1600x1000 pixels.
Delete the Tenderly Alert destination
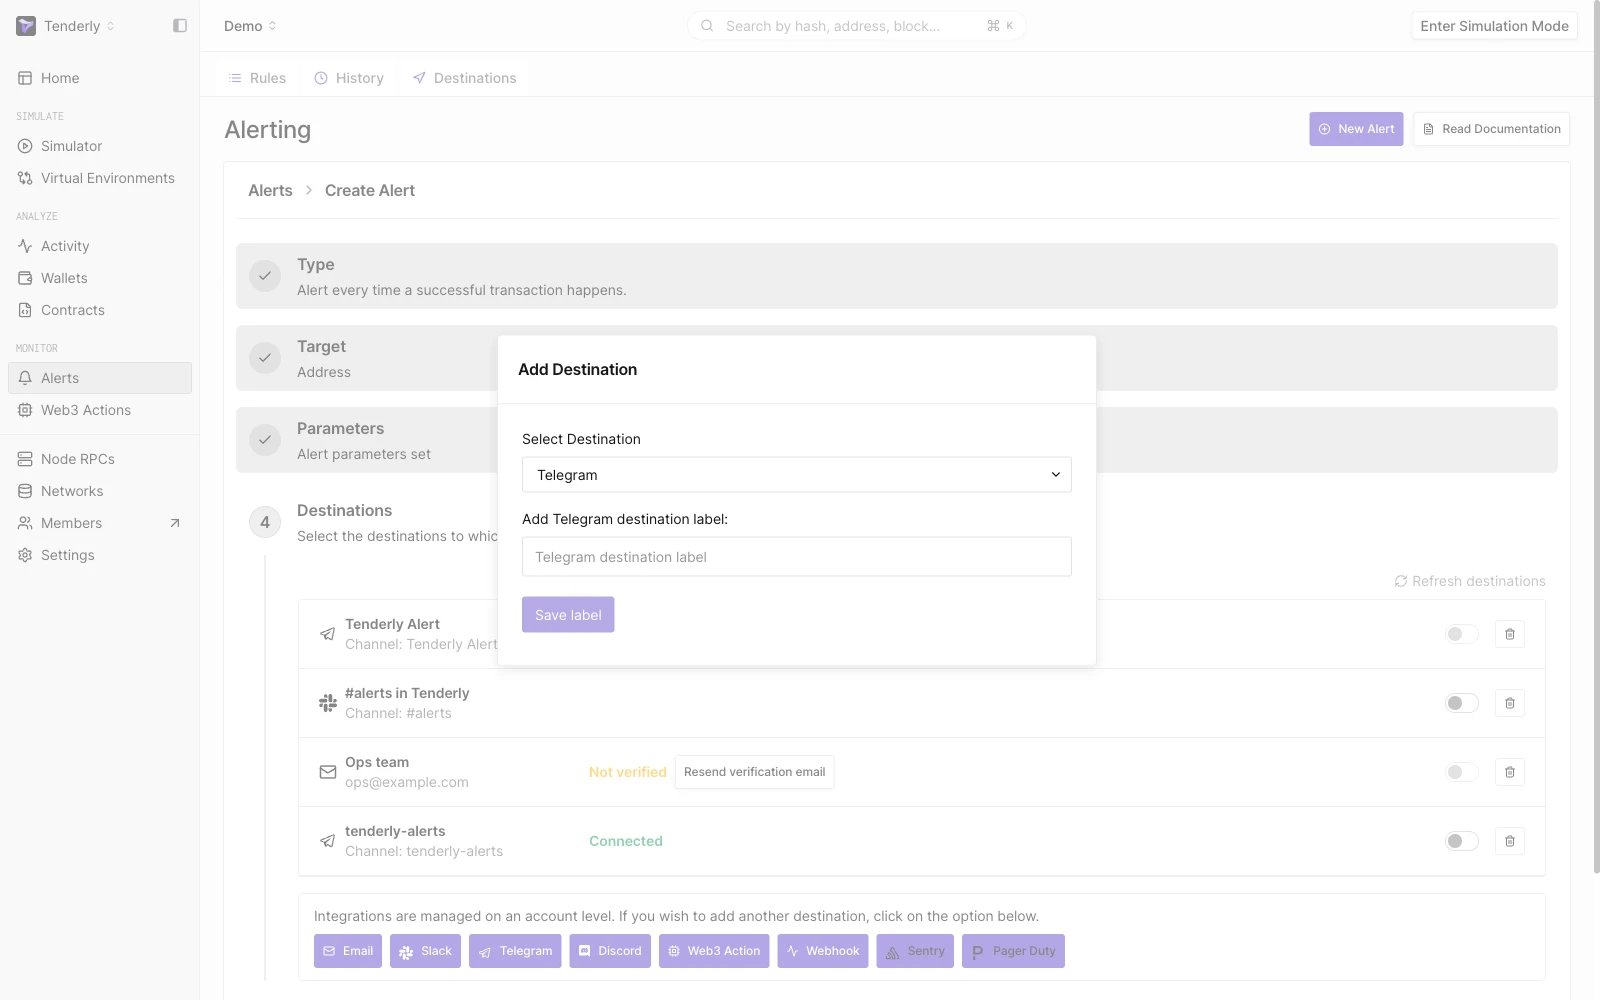pos(1510,634)
